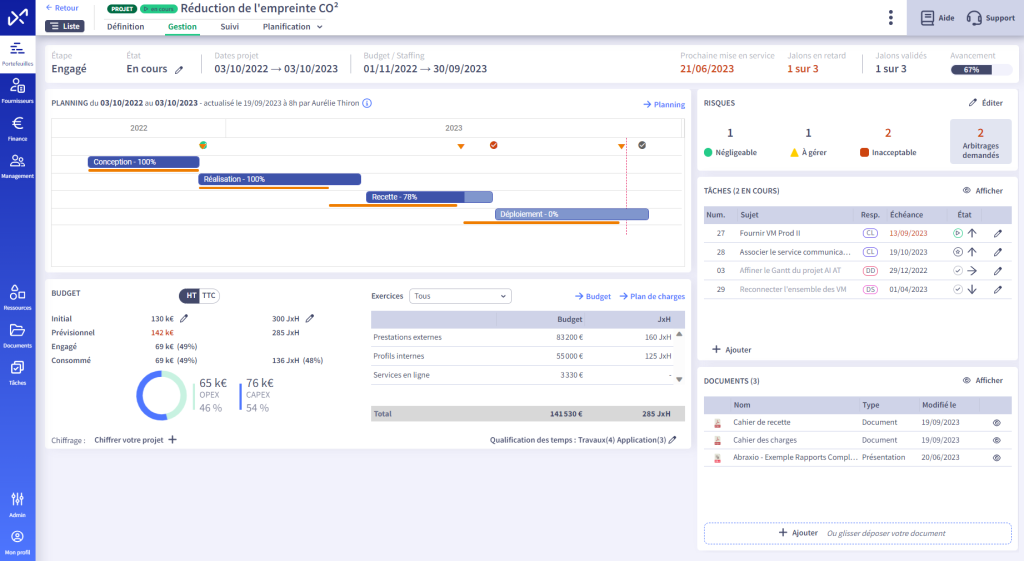The height and width of the screenshot is (561, 1024).
Task: Go to Ressources in the sidebar
Action: pyautogui.click(x=17, y=295)
